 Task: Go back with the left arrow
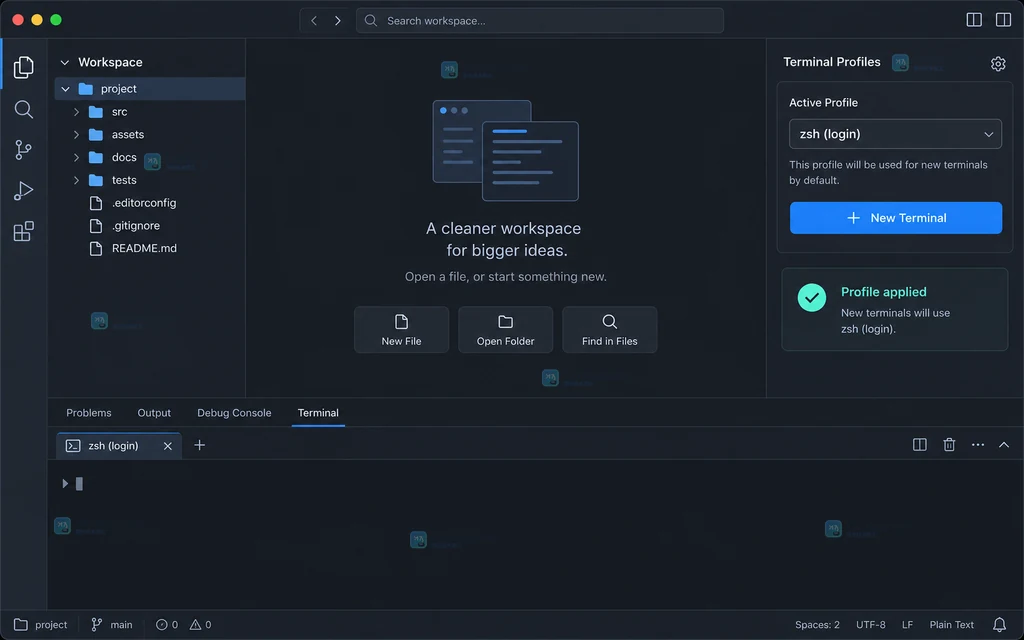314,20
